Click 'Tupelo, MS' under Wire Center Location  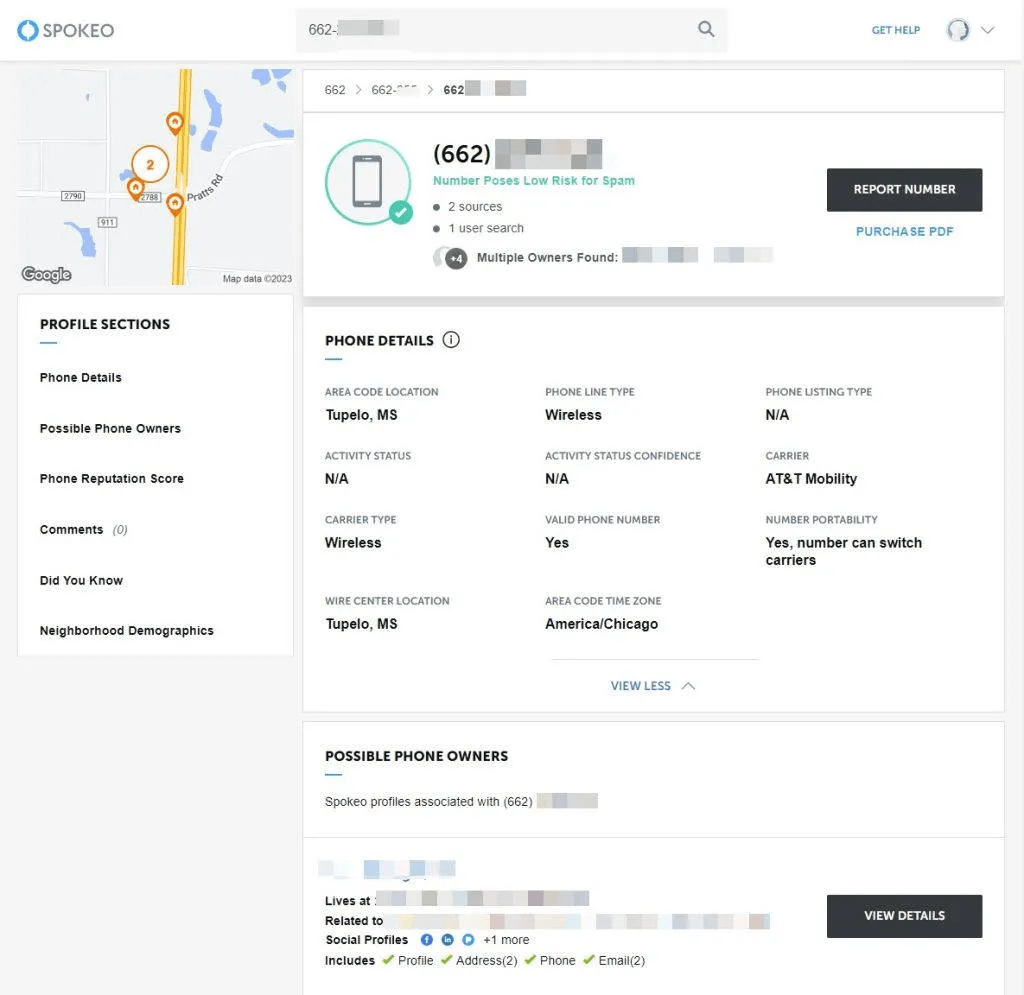(361, 624)
